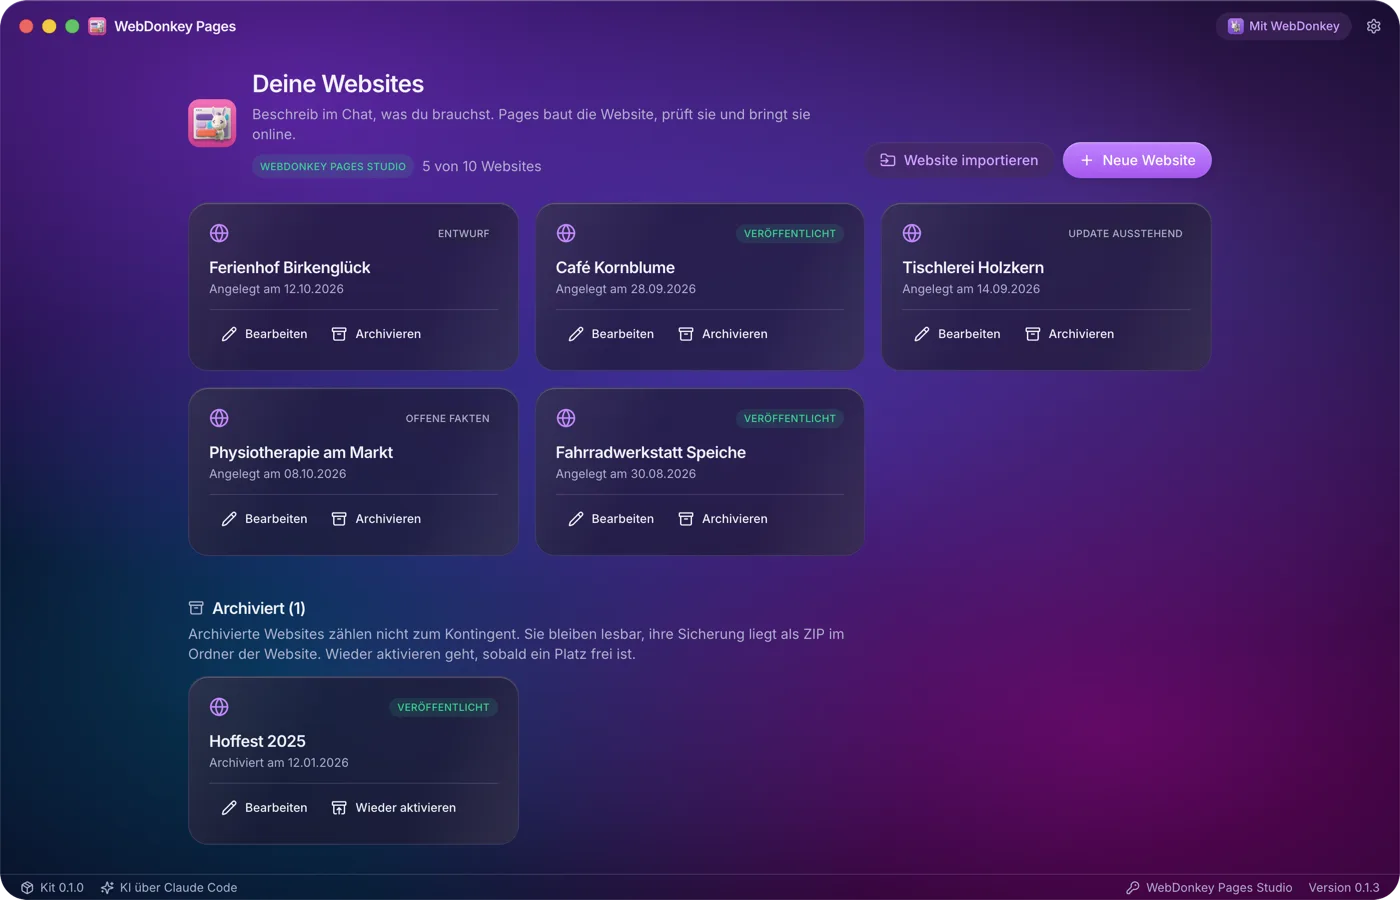Image resolution: width=1400 pixels, height=900 pixels.
Task: Click the VERÖFFENTLICHT badge on Hoffest 2025
Action: (x=443, y=708)
